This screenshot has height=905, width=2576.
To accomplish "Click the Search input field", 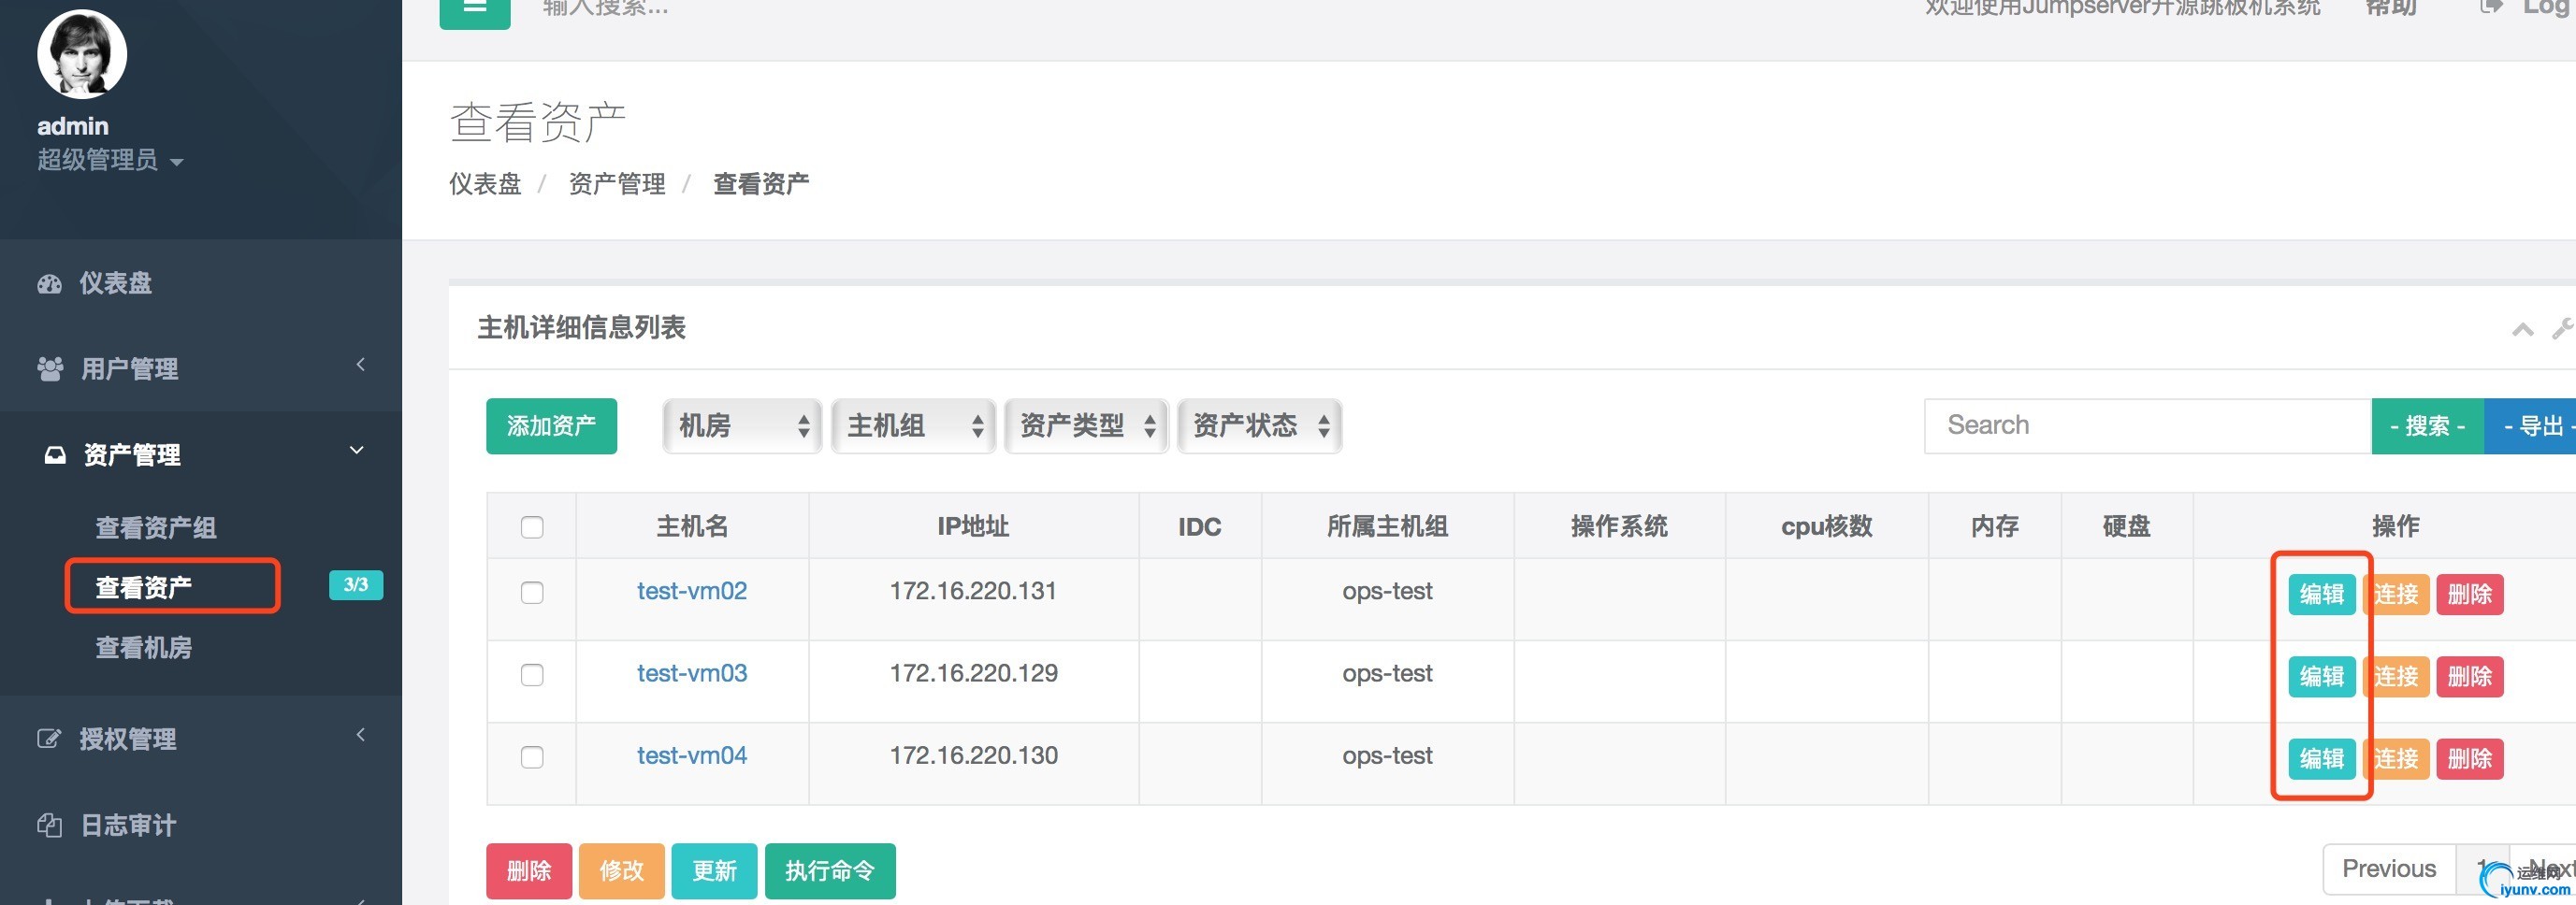I will pyautogui.click(x=2146, y=426).
